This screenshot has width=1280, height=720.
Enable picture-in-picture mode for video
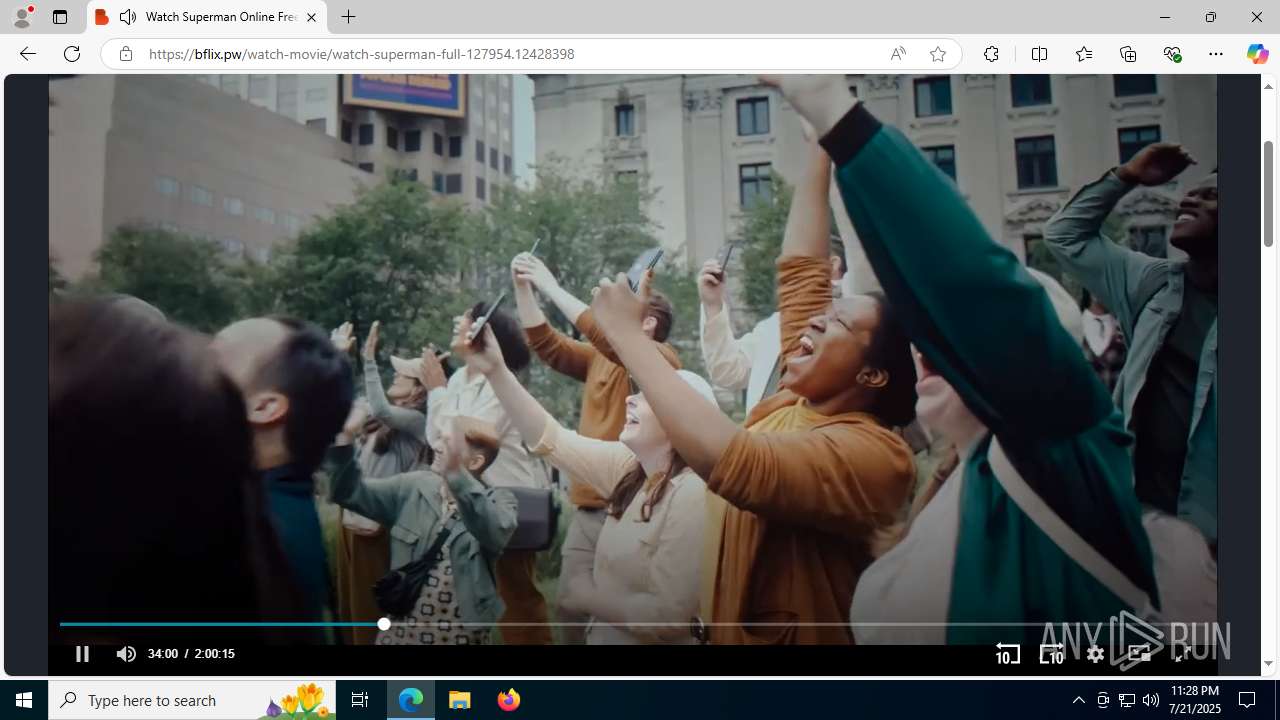point(1139,654)
